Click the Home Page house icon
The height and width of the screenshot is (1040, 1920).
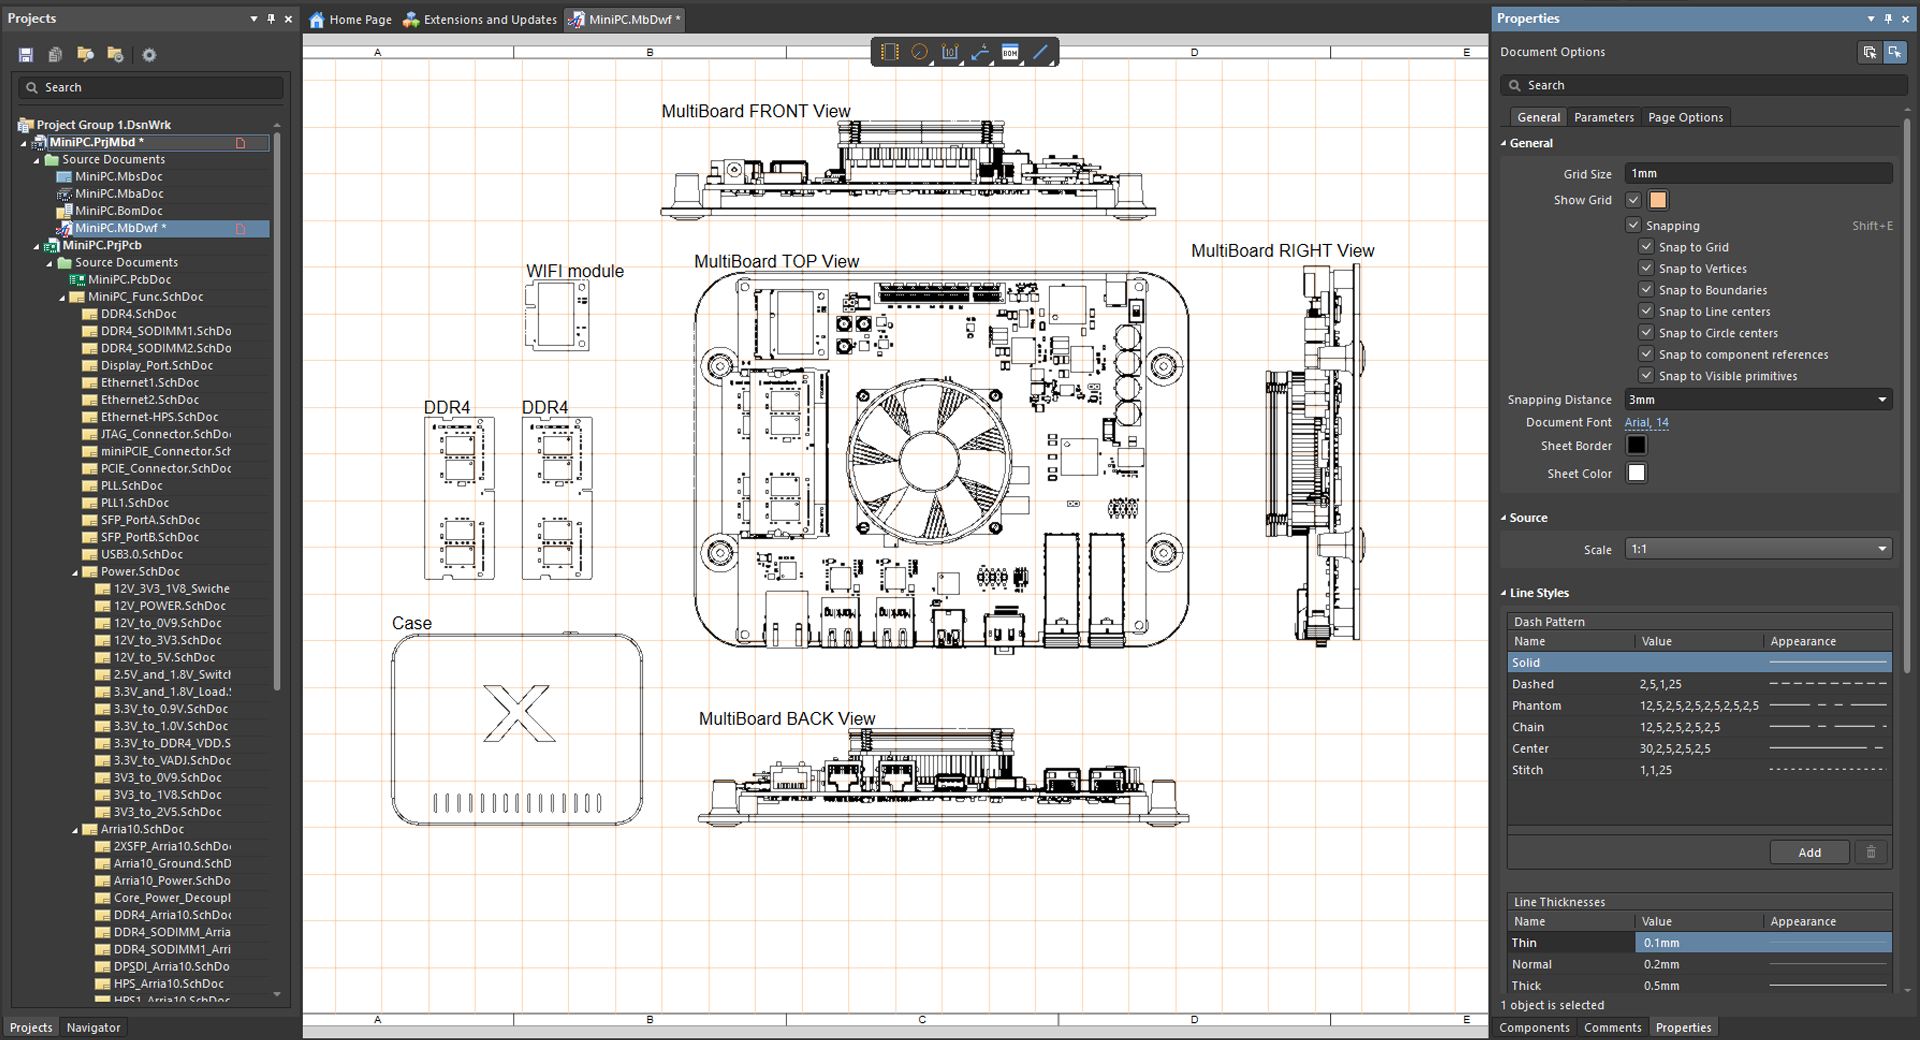click(317, 19)
